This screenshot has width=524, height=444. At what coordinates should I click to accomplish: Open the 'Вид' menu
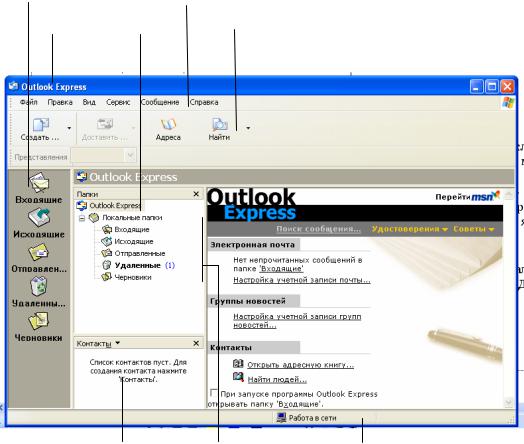tap(89, 102)
